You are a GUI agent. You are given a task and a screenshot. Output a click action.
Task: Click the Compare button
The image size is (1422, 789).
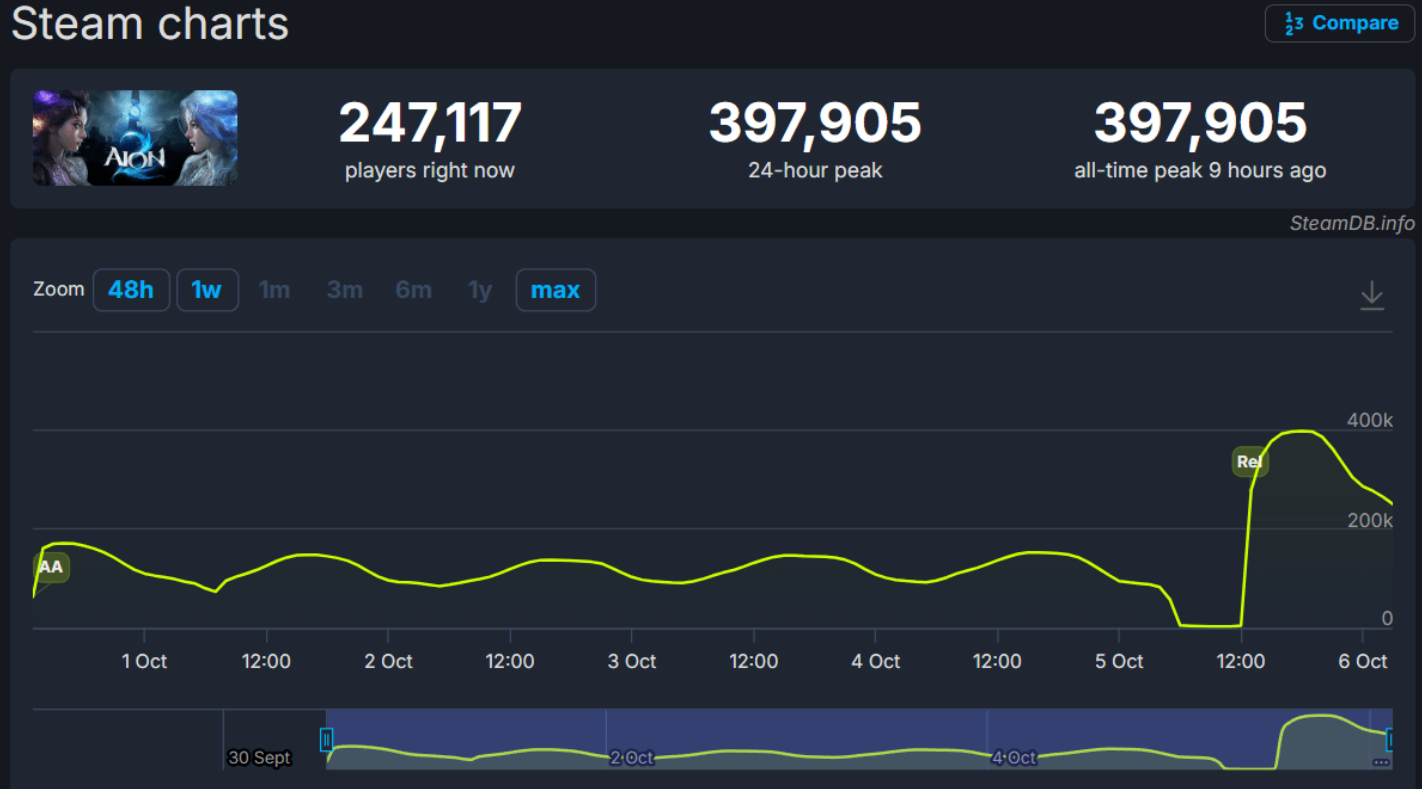tap(1339, 23)
